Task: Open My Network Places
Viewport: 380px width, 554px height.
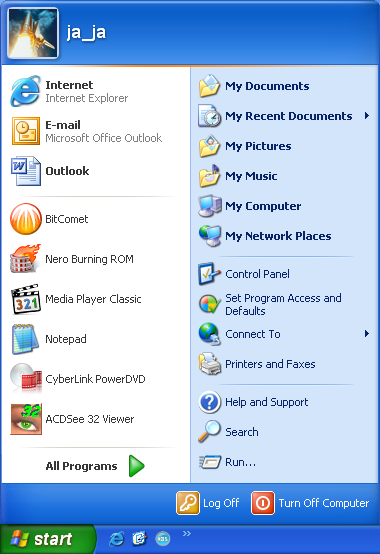Action: [284, 236]
